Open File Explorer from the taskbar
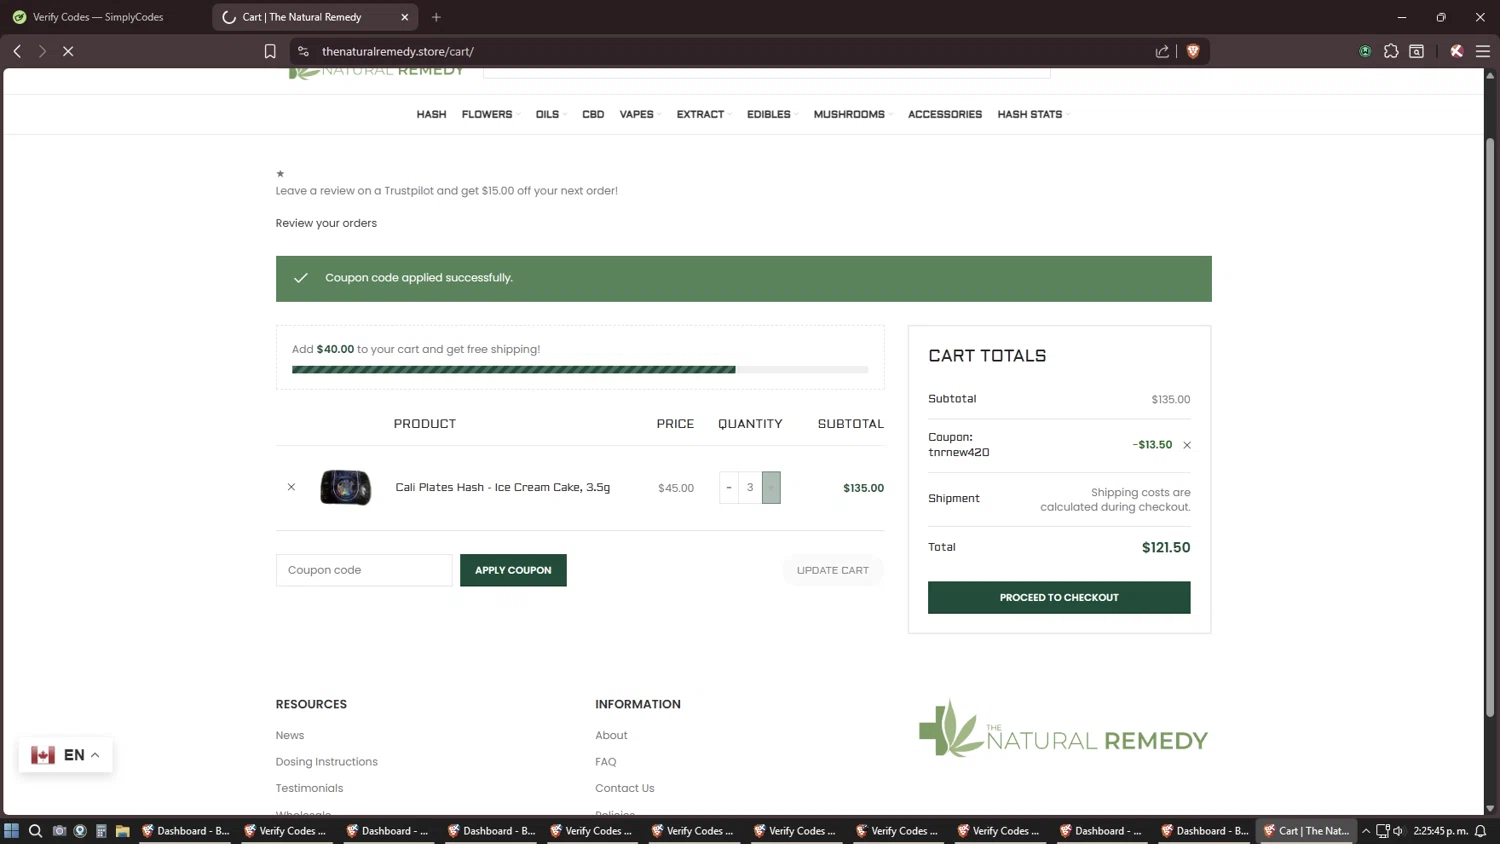Screen dimensions: 1500x844 click(x=122, y=830)
